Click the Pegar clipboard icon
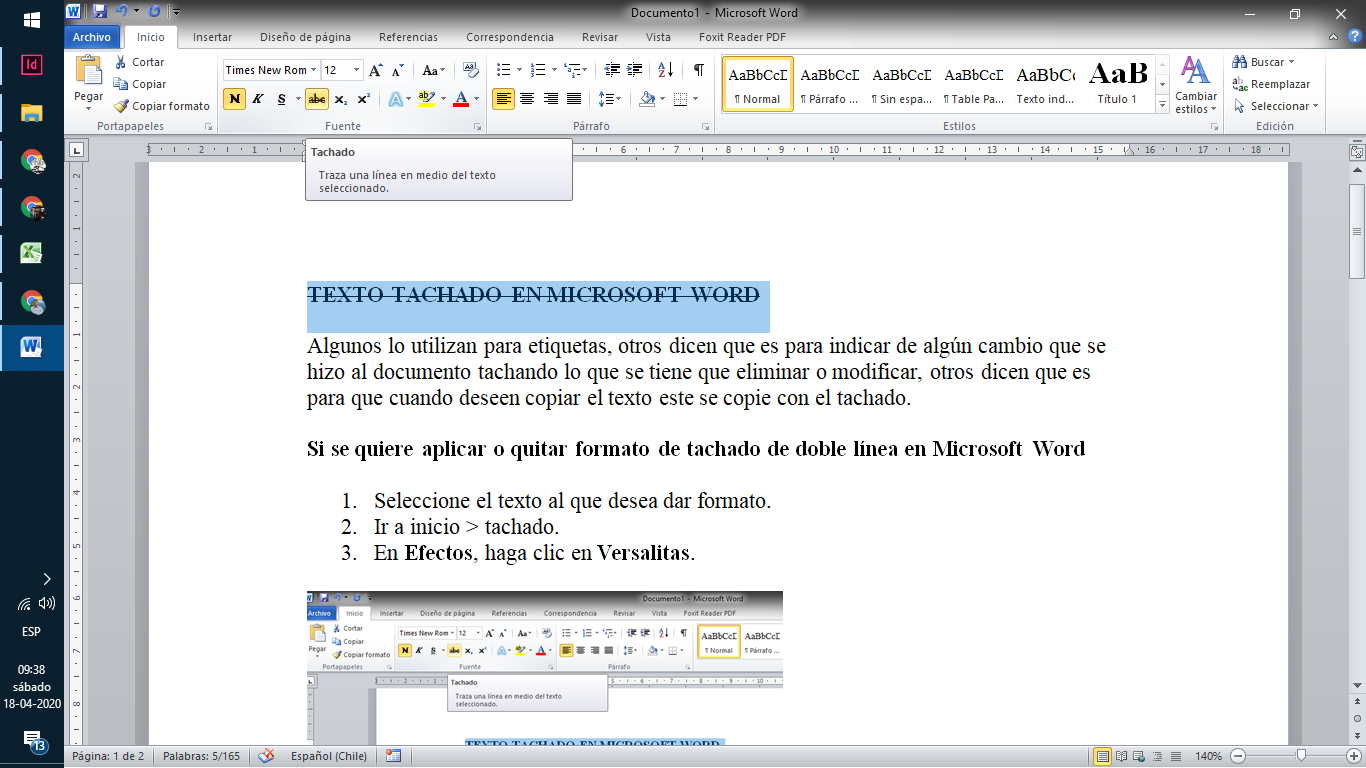Image resolution: width=1366 pixels, height=768 pixels. pyautogui.click(x=88, y=70)
